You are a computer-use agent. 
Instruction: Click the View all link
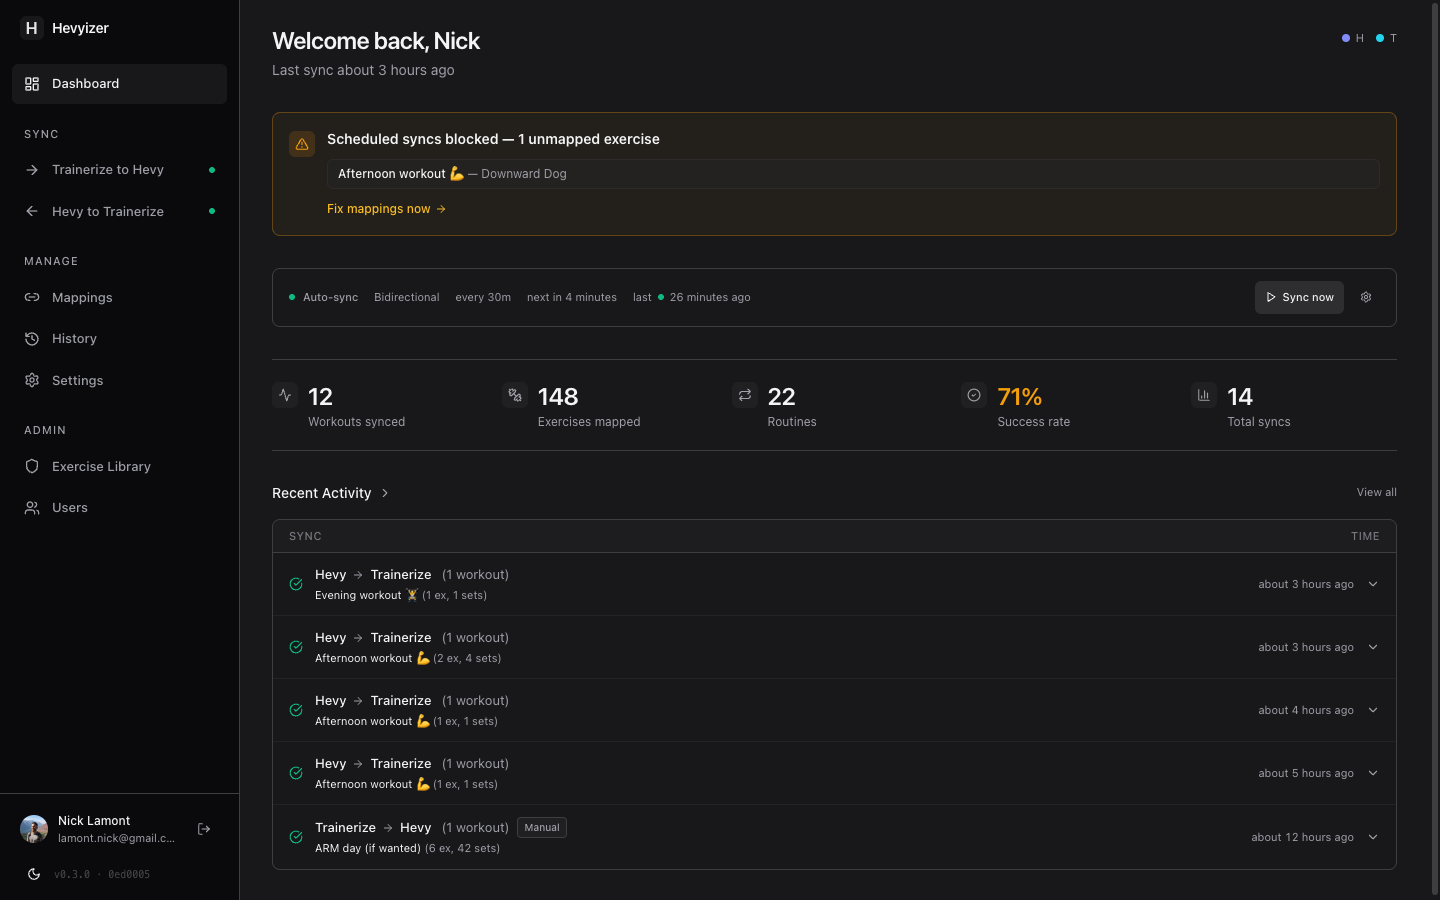tap(1376, 492)
